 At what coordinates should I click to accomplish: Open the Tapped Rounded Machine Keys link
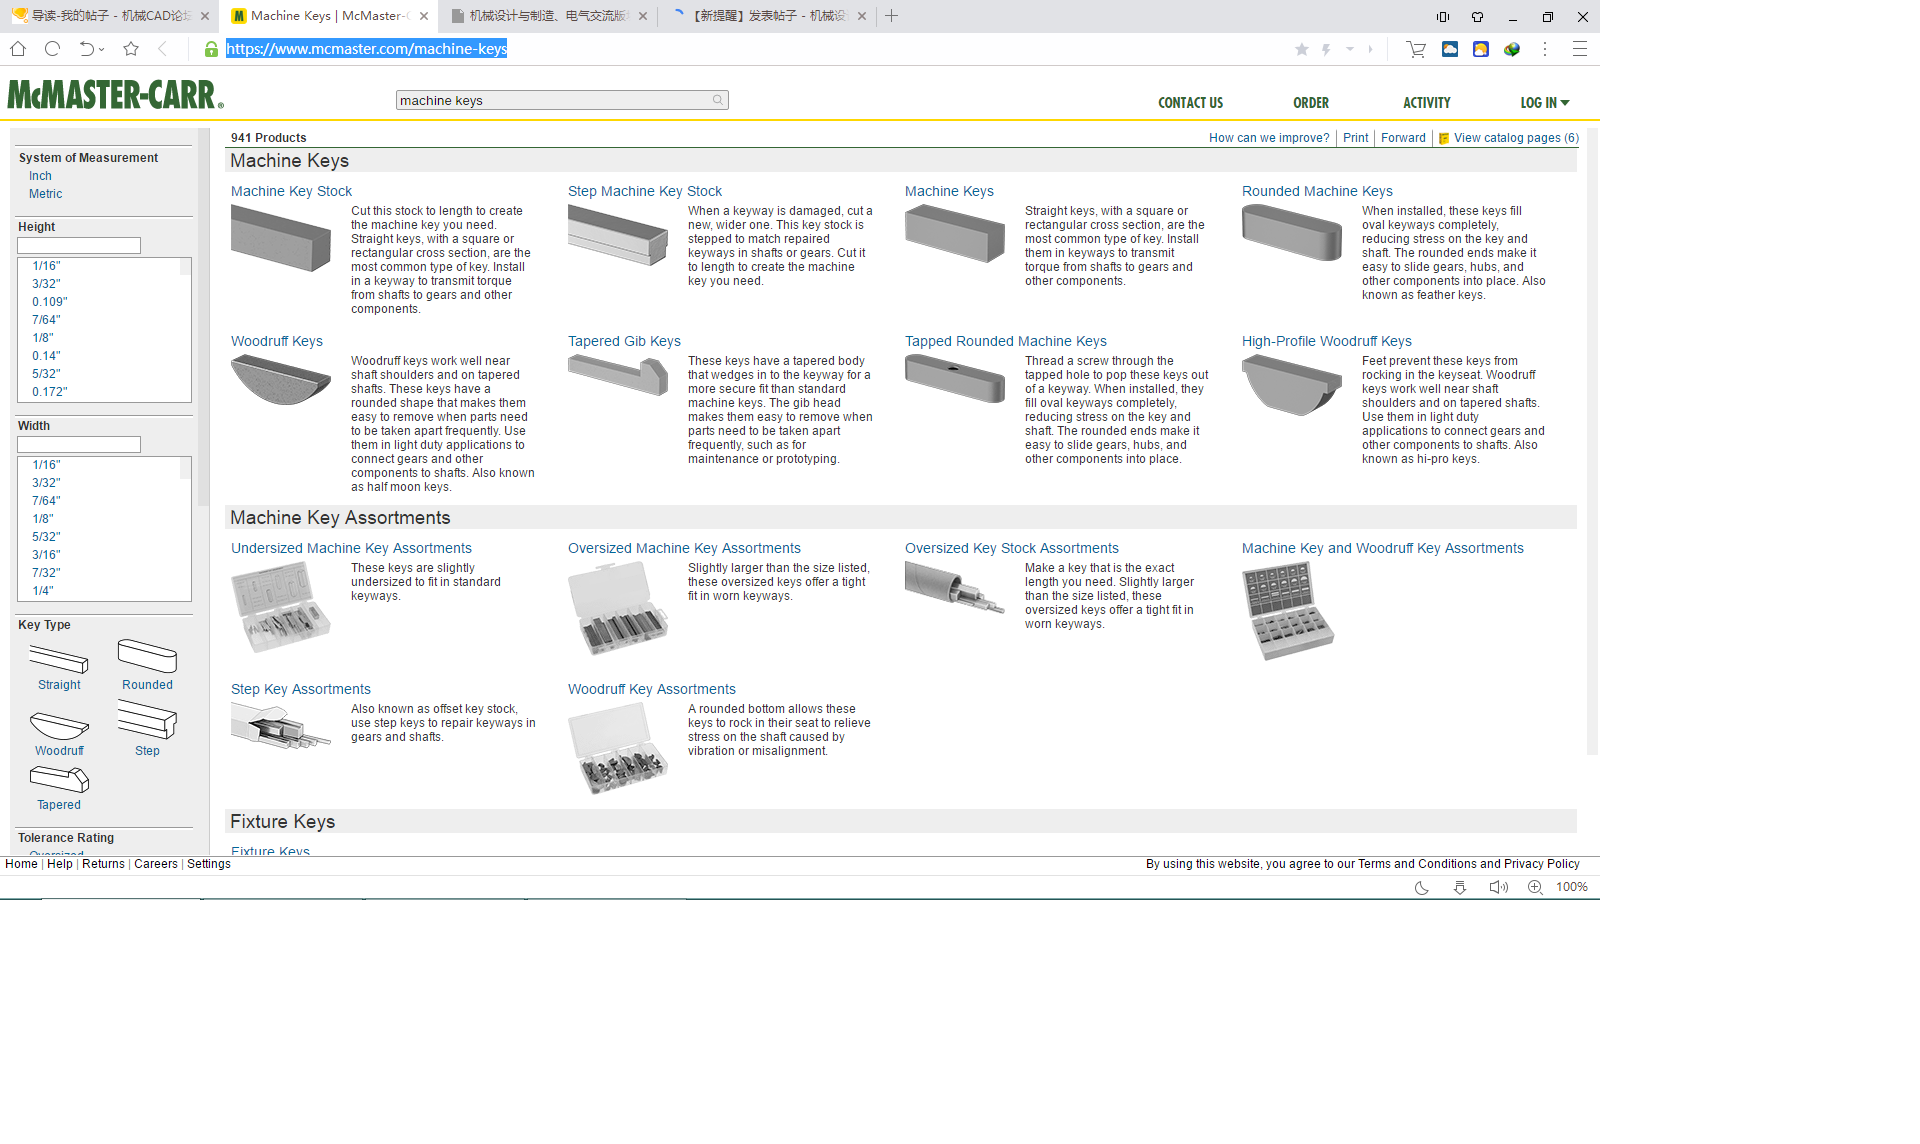(x=1006, y=341)
